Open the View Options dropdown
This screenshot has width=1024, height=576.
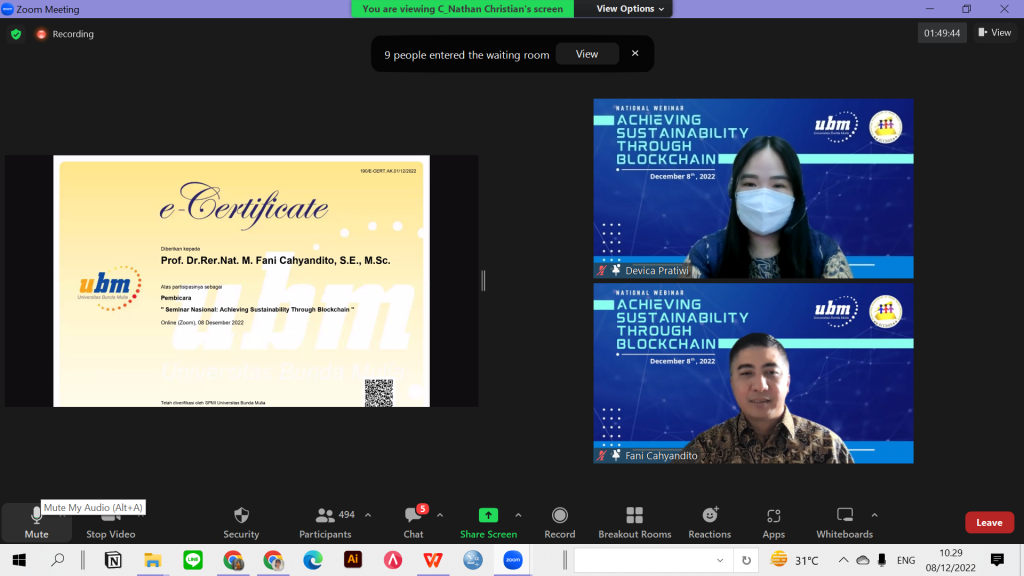[630, 8]
